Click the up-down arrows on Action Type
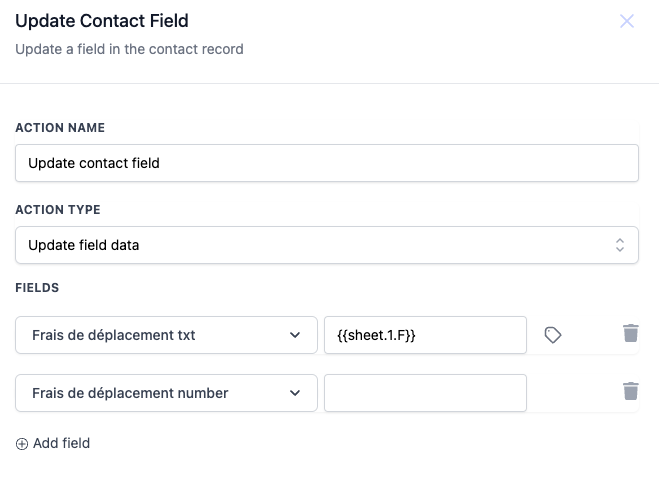 pyautogui.click(x=619, y=245)
